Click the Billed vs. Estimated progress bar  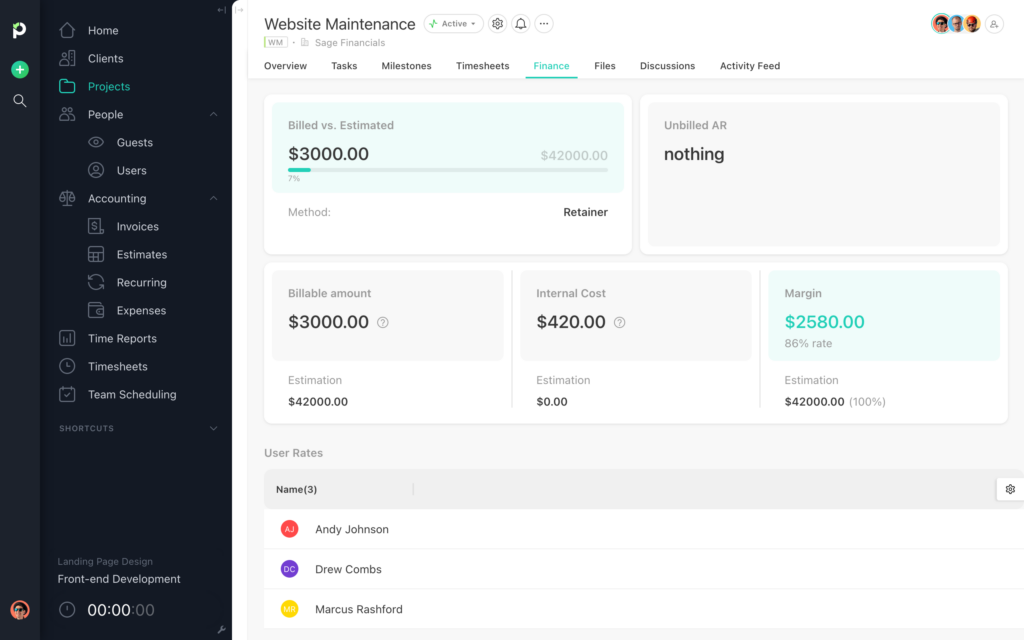click(449, 170)
